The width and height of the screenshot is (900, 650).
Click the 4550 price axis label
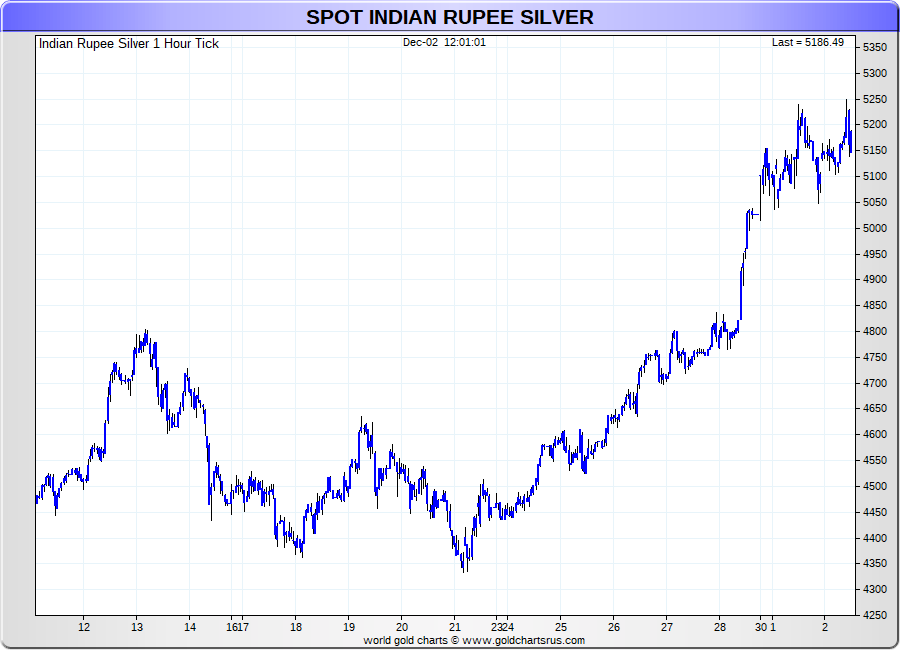tap(875, 461)
